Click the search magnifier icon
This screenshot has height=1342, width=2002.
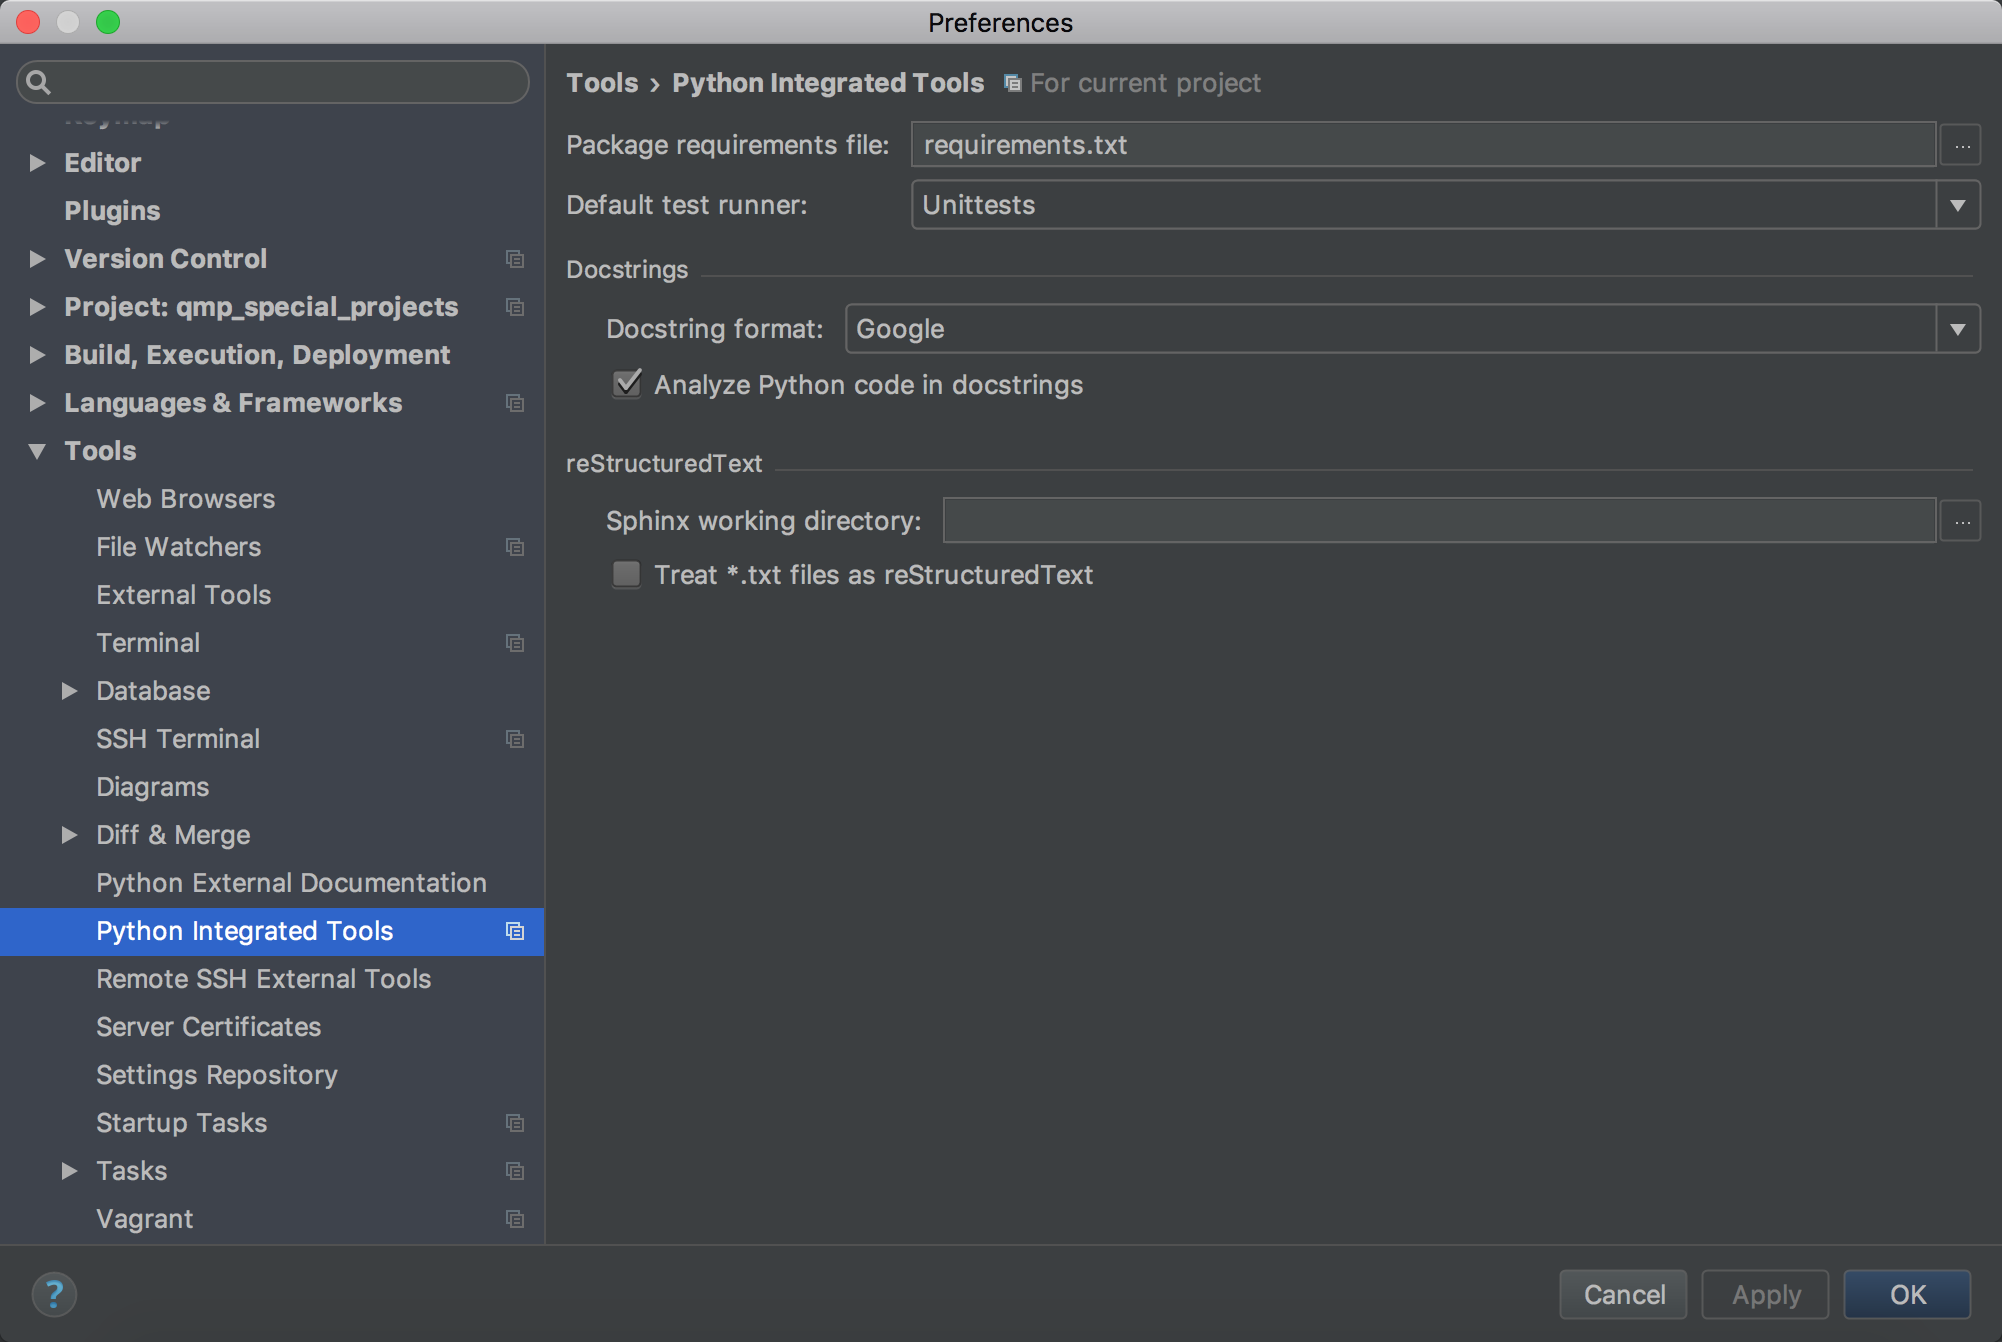38,82
